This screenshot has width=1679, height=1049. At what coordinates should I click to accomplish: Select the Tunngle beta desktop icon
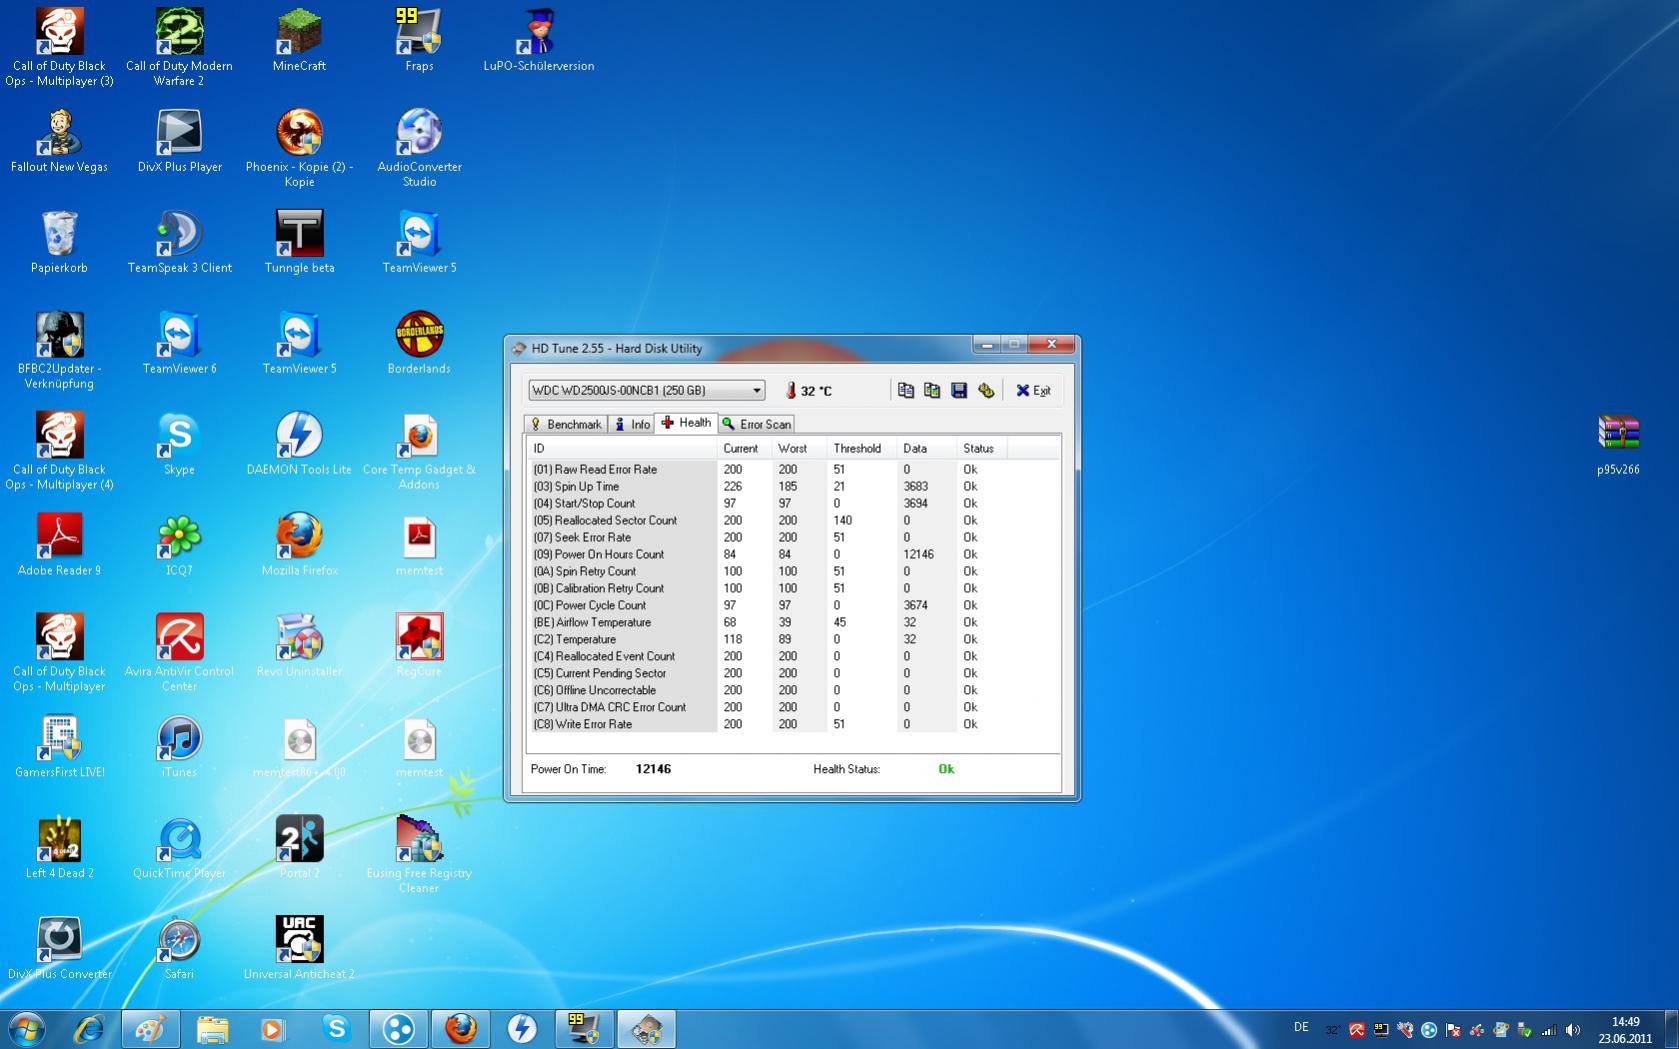tap(299, 242)
